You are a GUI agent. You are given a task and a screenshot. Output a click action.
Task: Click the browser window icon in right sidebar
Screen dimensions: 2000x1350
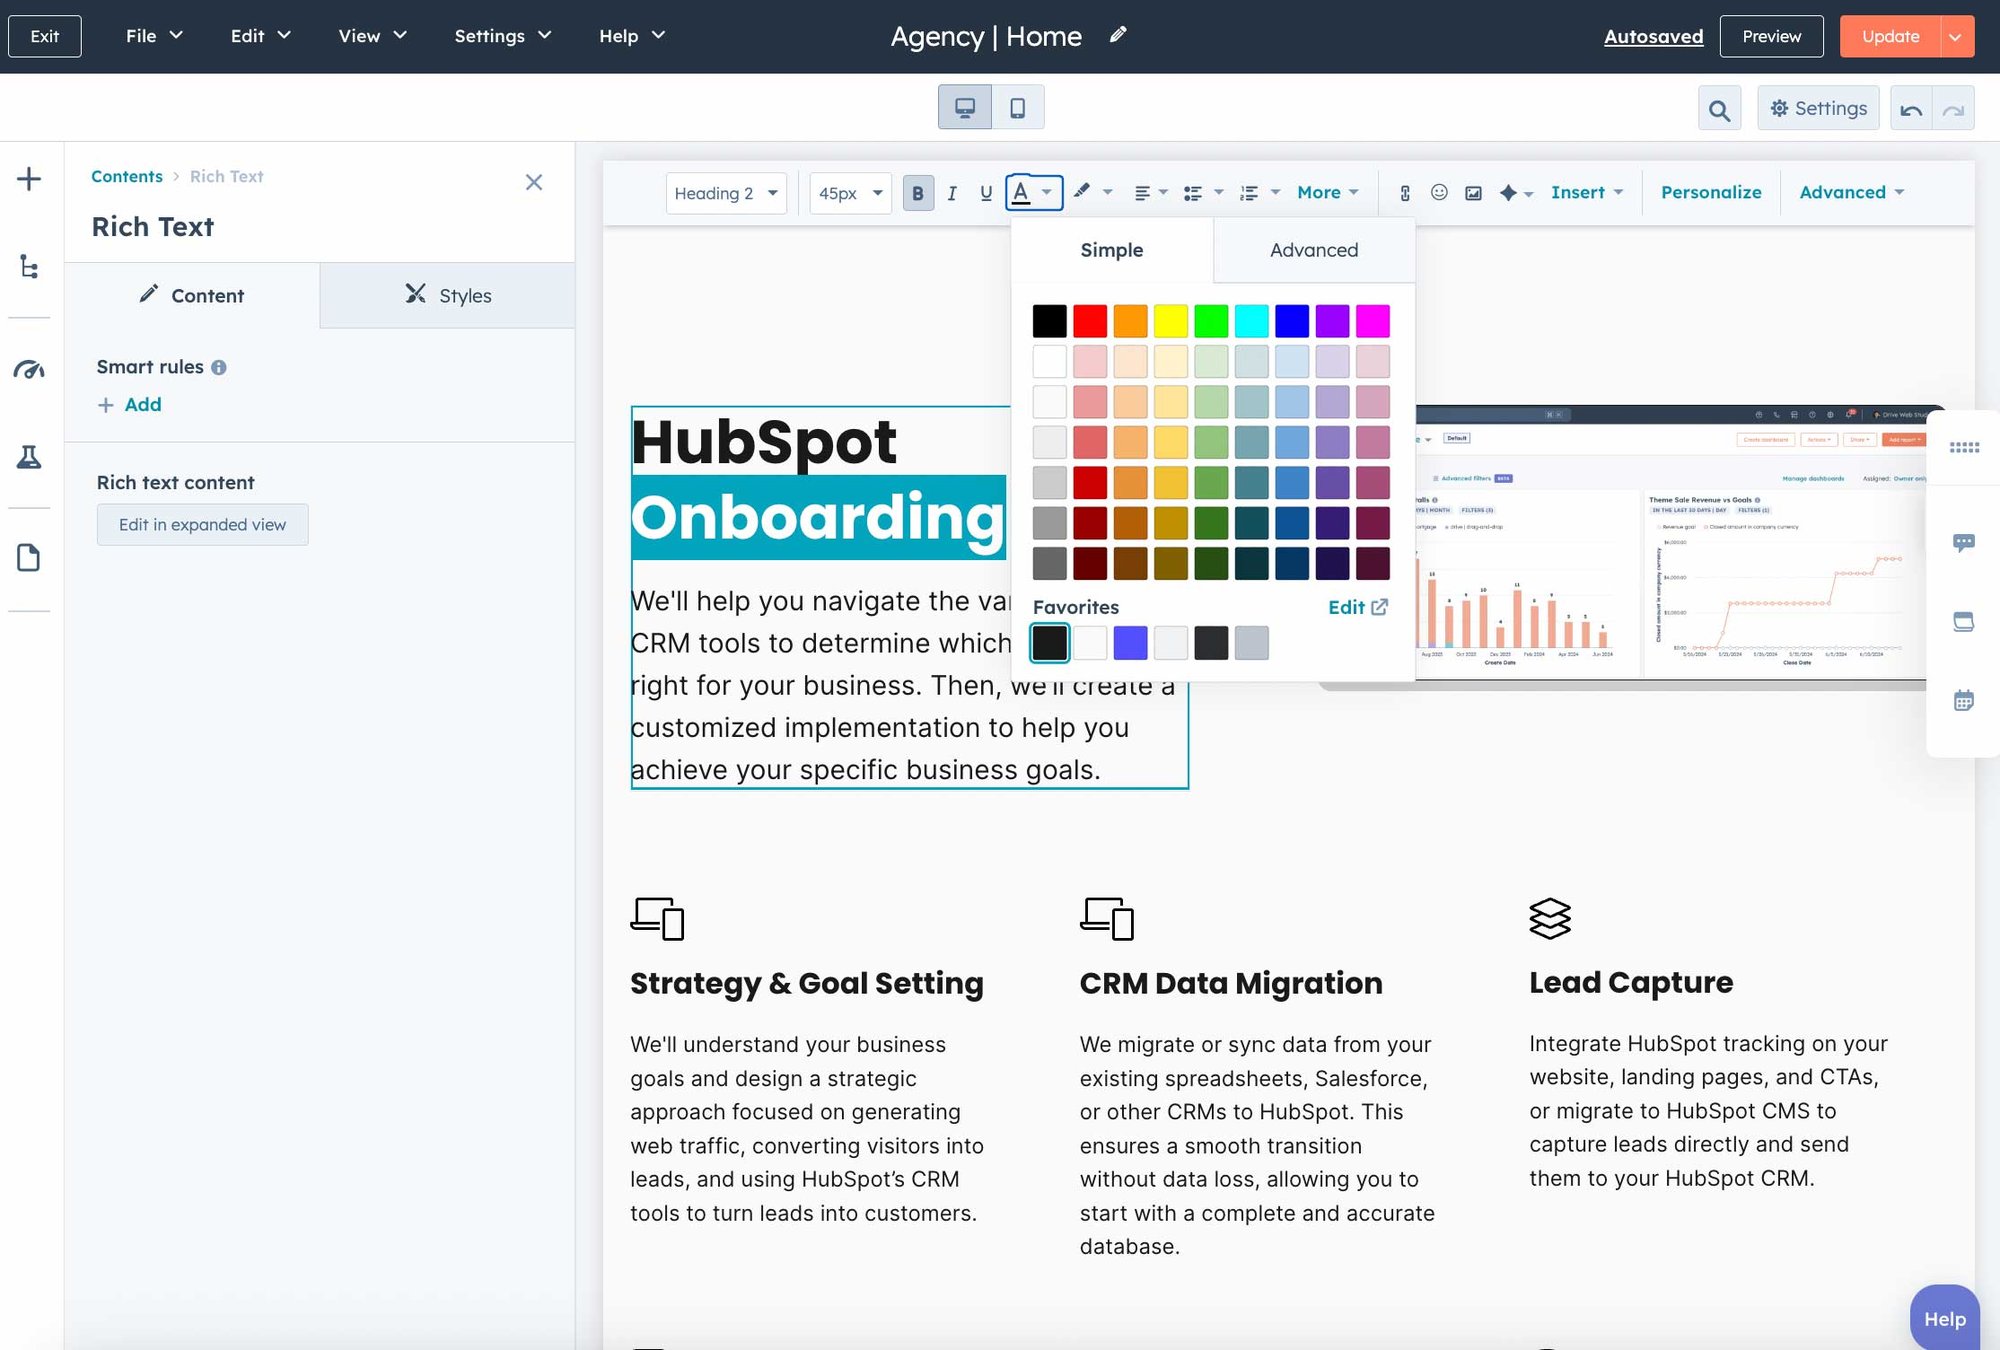pos(1964,622)
